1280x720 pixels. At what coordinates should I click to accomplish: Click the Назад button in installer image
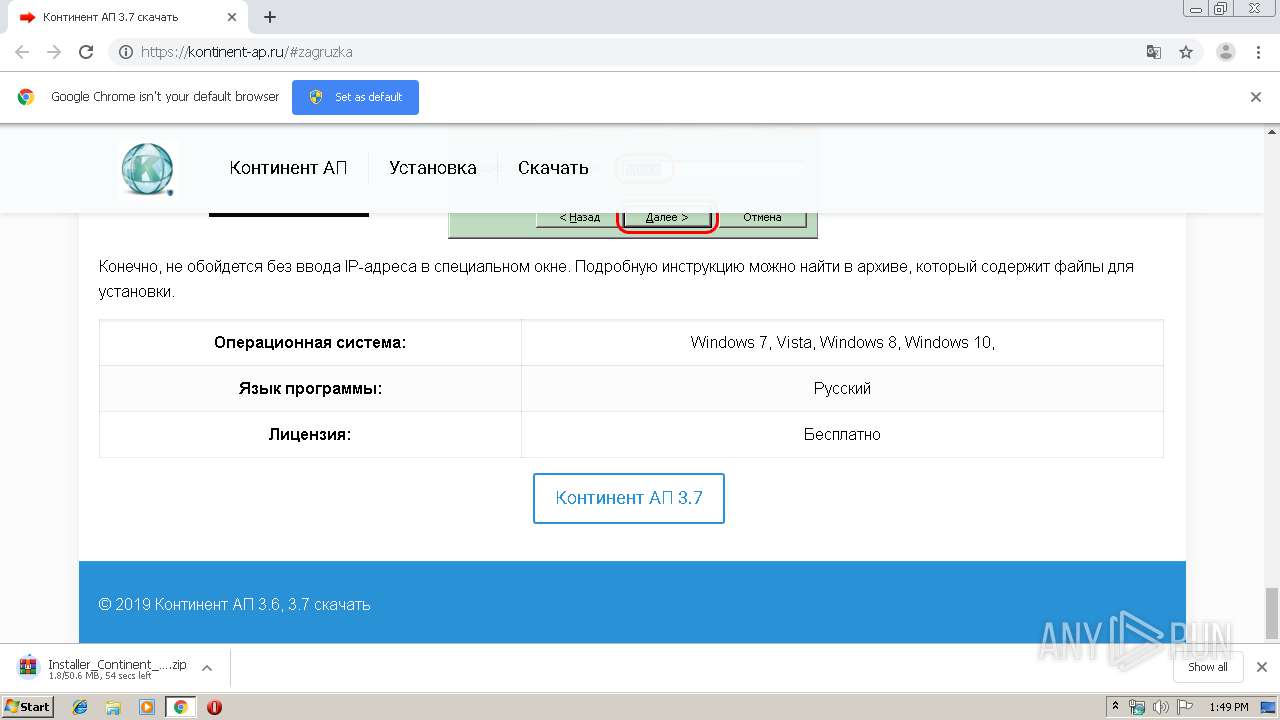(x=579, y=217)
